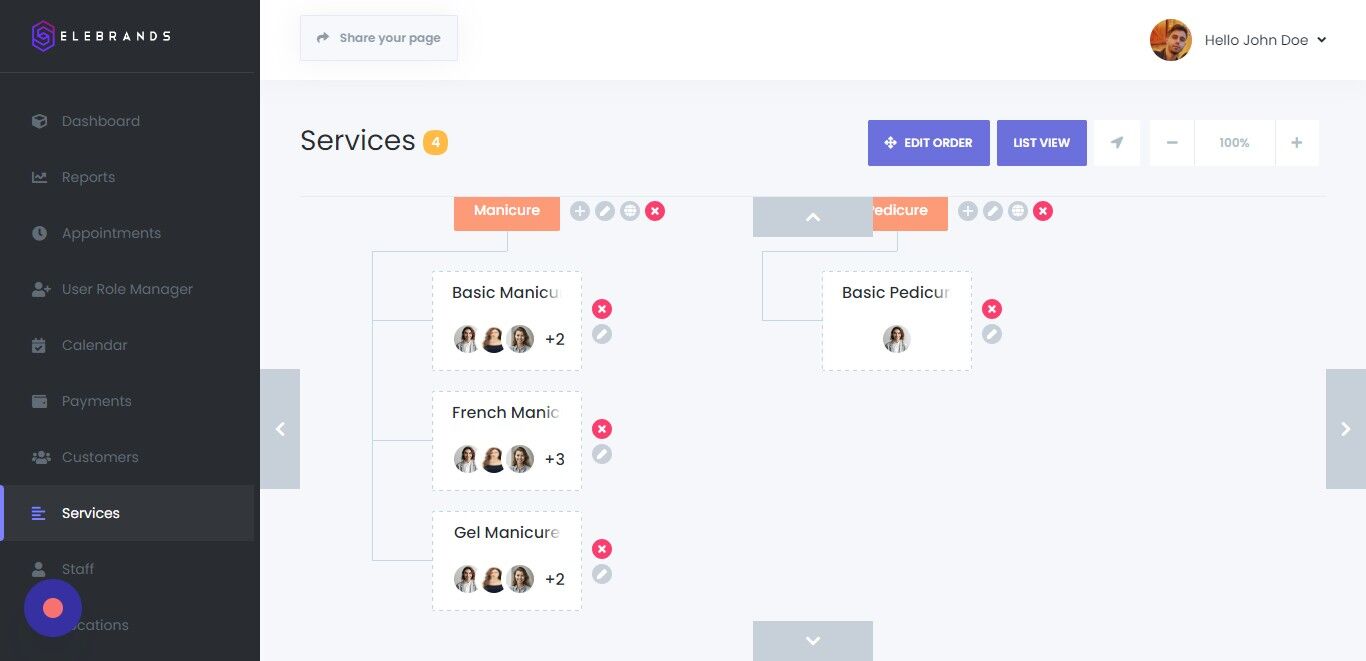
Task: Edit the Manicure category with pencil icon
Action: pyautogui.click(x=605, y=211)
